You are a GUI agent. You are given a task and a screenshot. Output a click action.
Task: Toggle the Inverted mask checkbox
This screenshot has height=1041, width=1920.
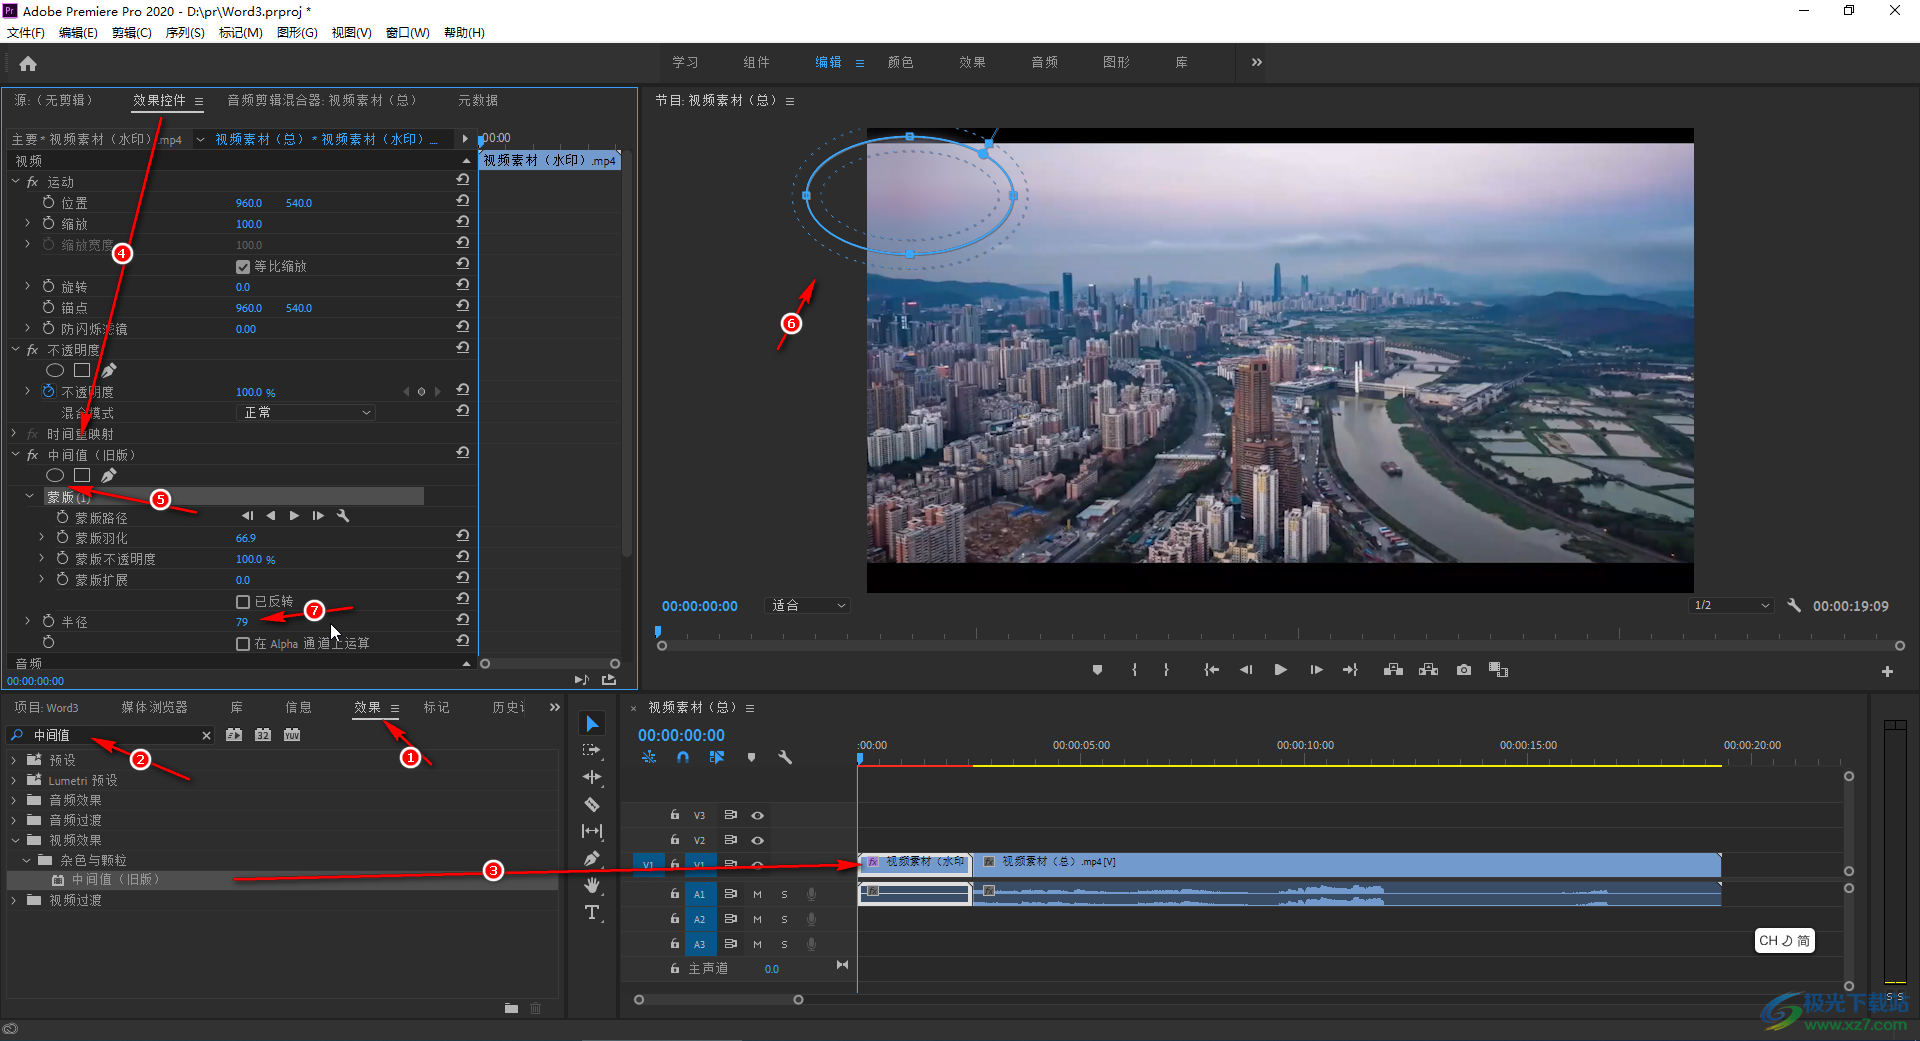click(242, 602)
